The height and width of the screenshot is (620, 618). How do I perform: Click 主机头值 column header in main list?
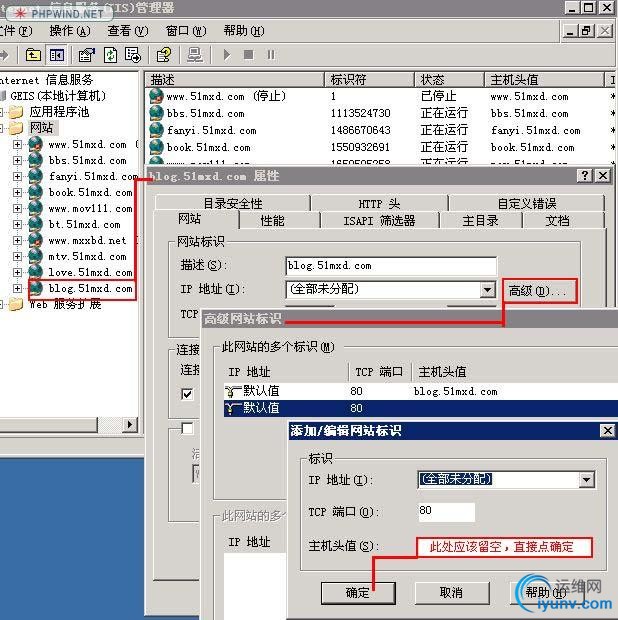coord(544,80)
